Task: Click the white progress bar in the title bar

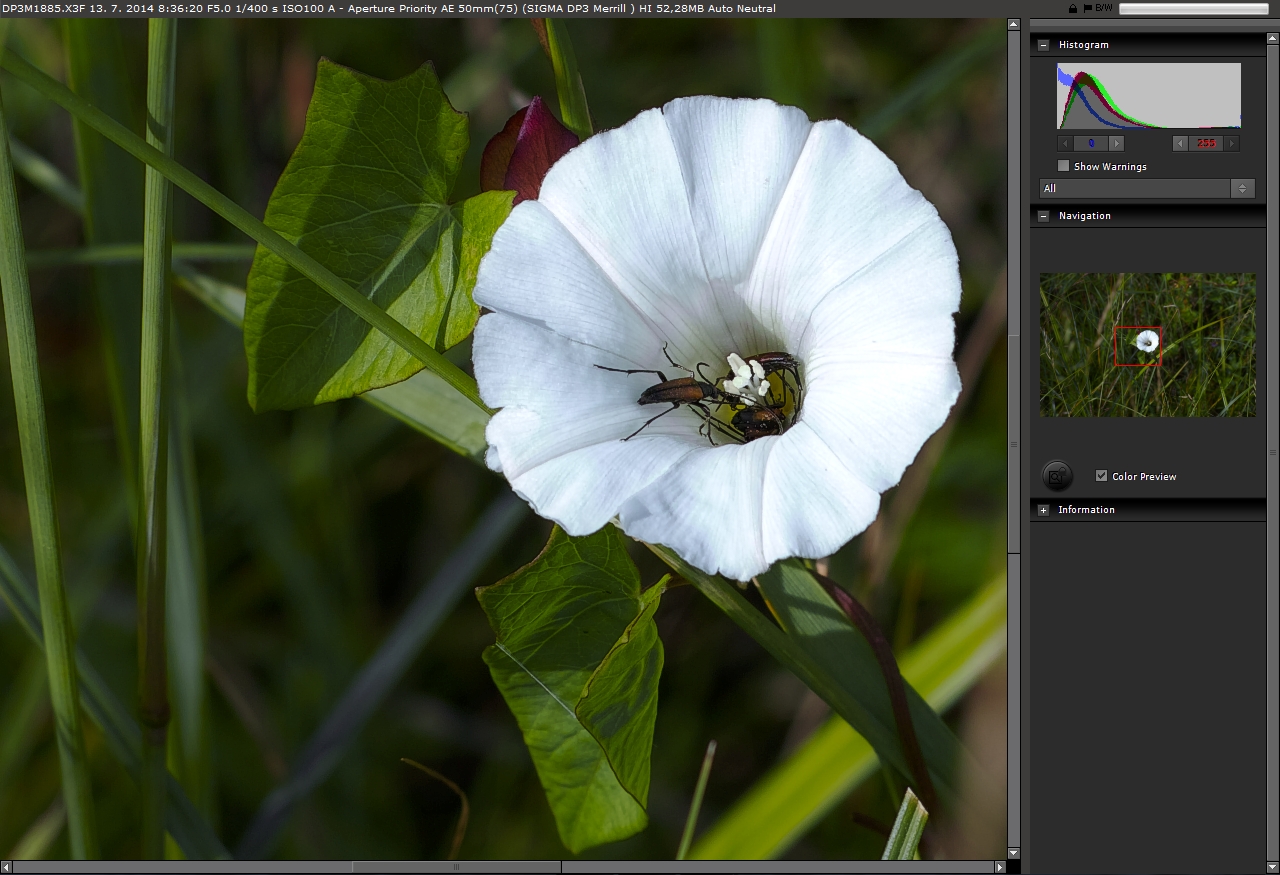Action: (x=1193, y=8)
